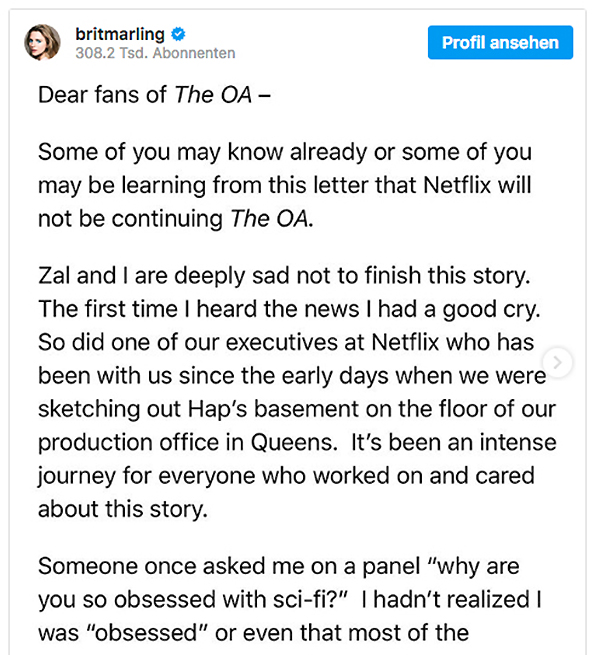Go to next slide with chevron arrow
The width and height of the screenshot is (600, 655).
pyautogui.click(x=557, y=362)
